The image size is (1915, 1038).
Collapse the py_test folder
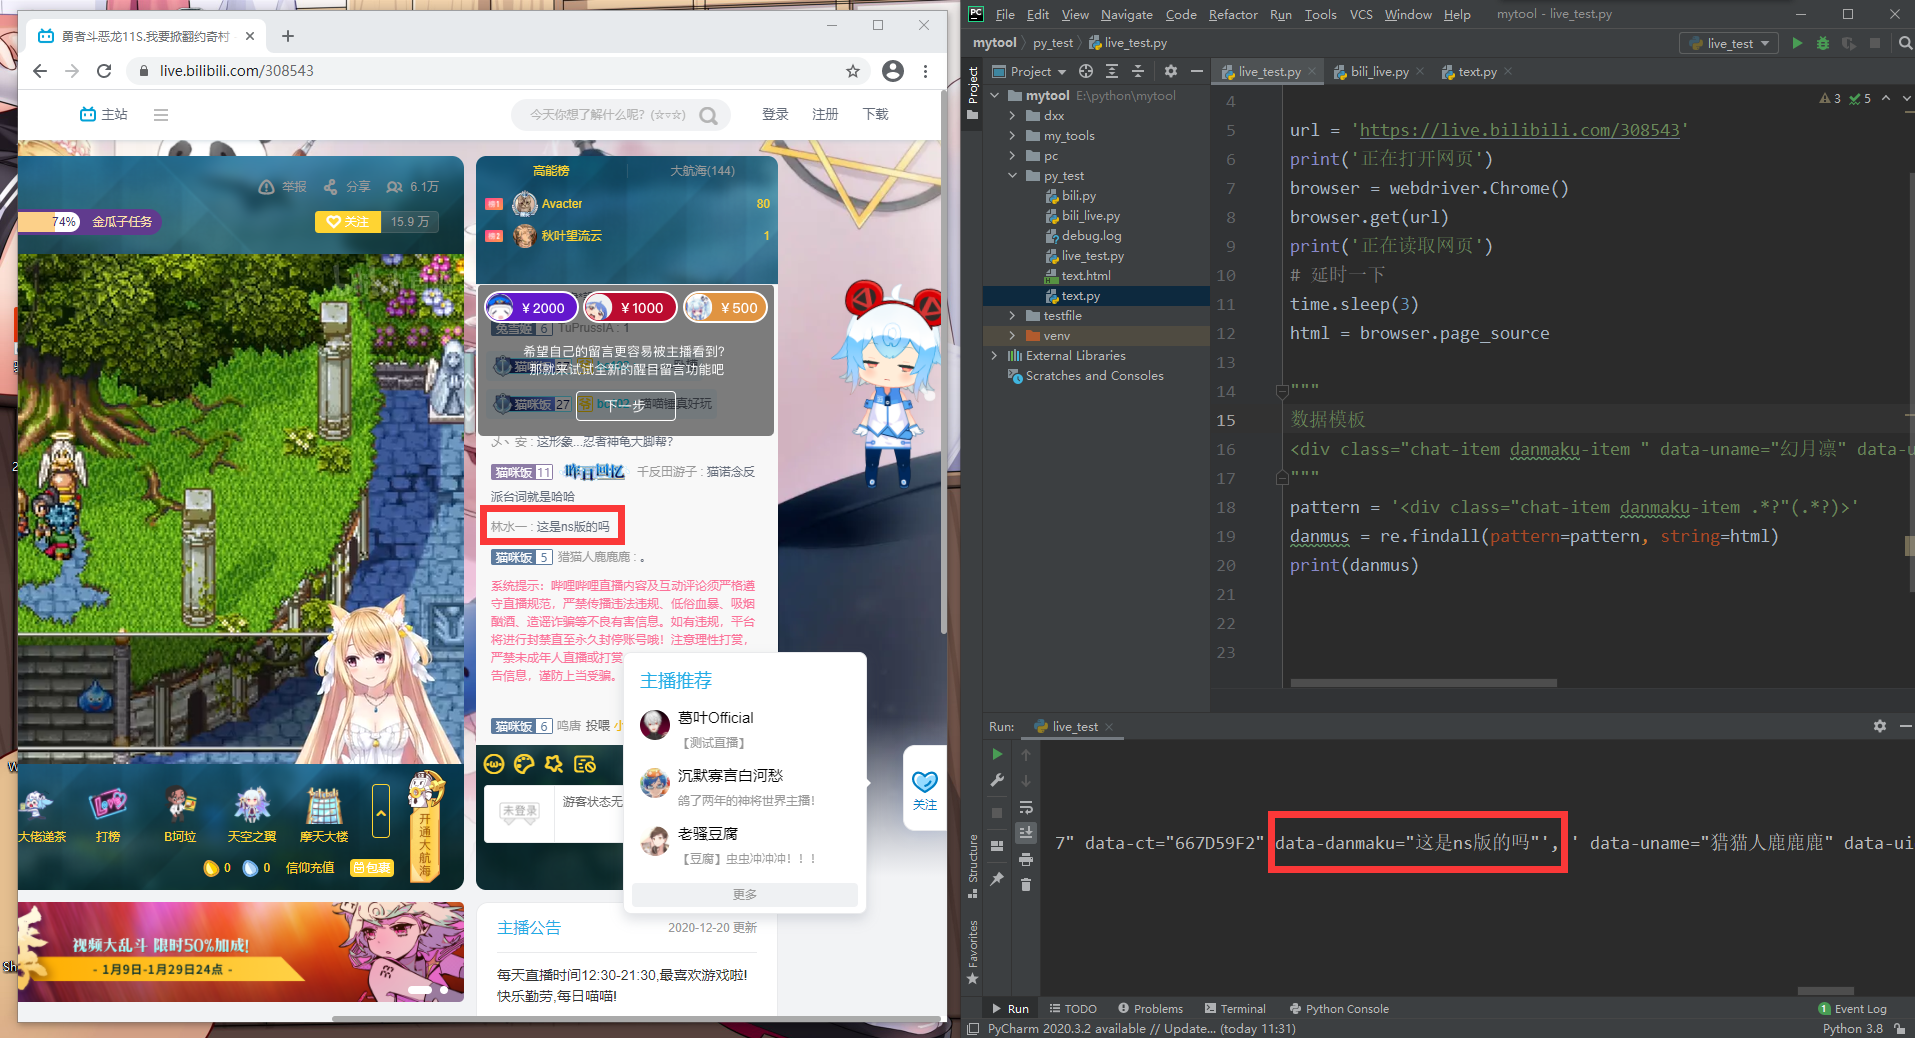(1012, 176)
